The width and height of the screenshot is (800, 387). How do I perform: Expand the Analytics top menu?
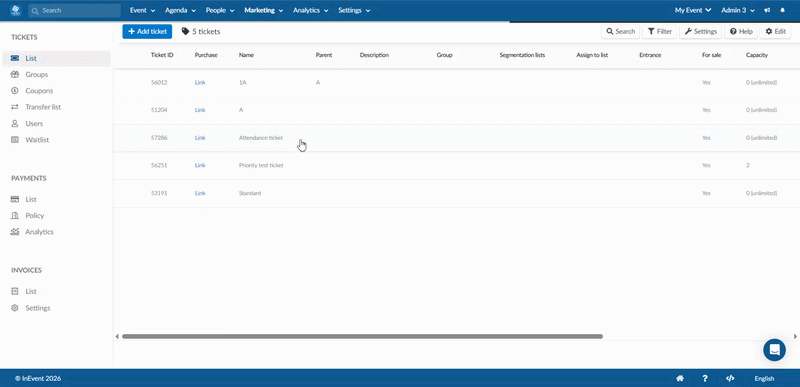point(310,10)
